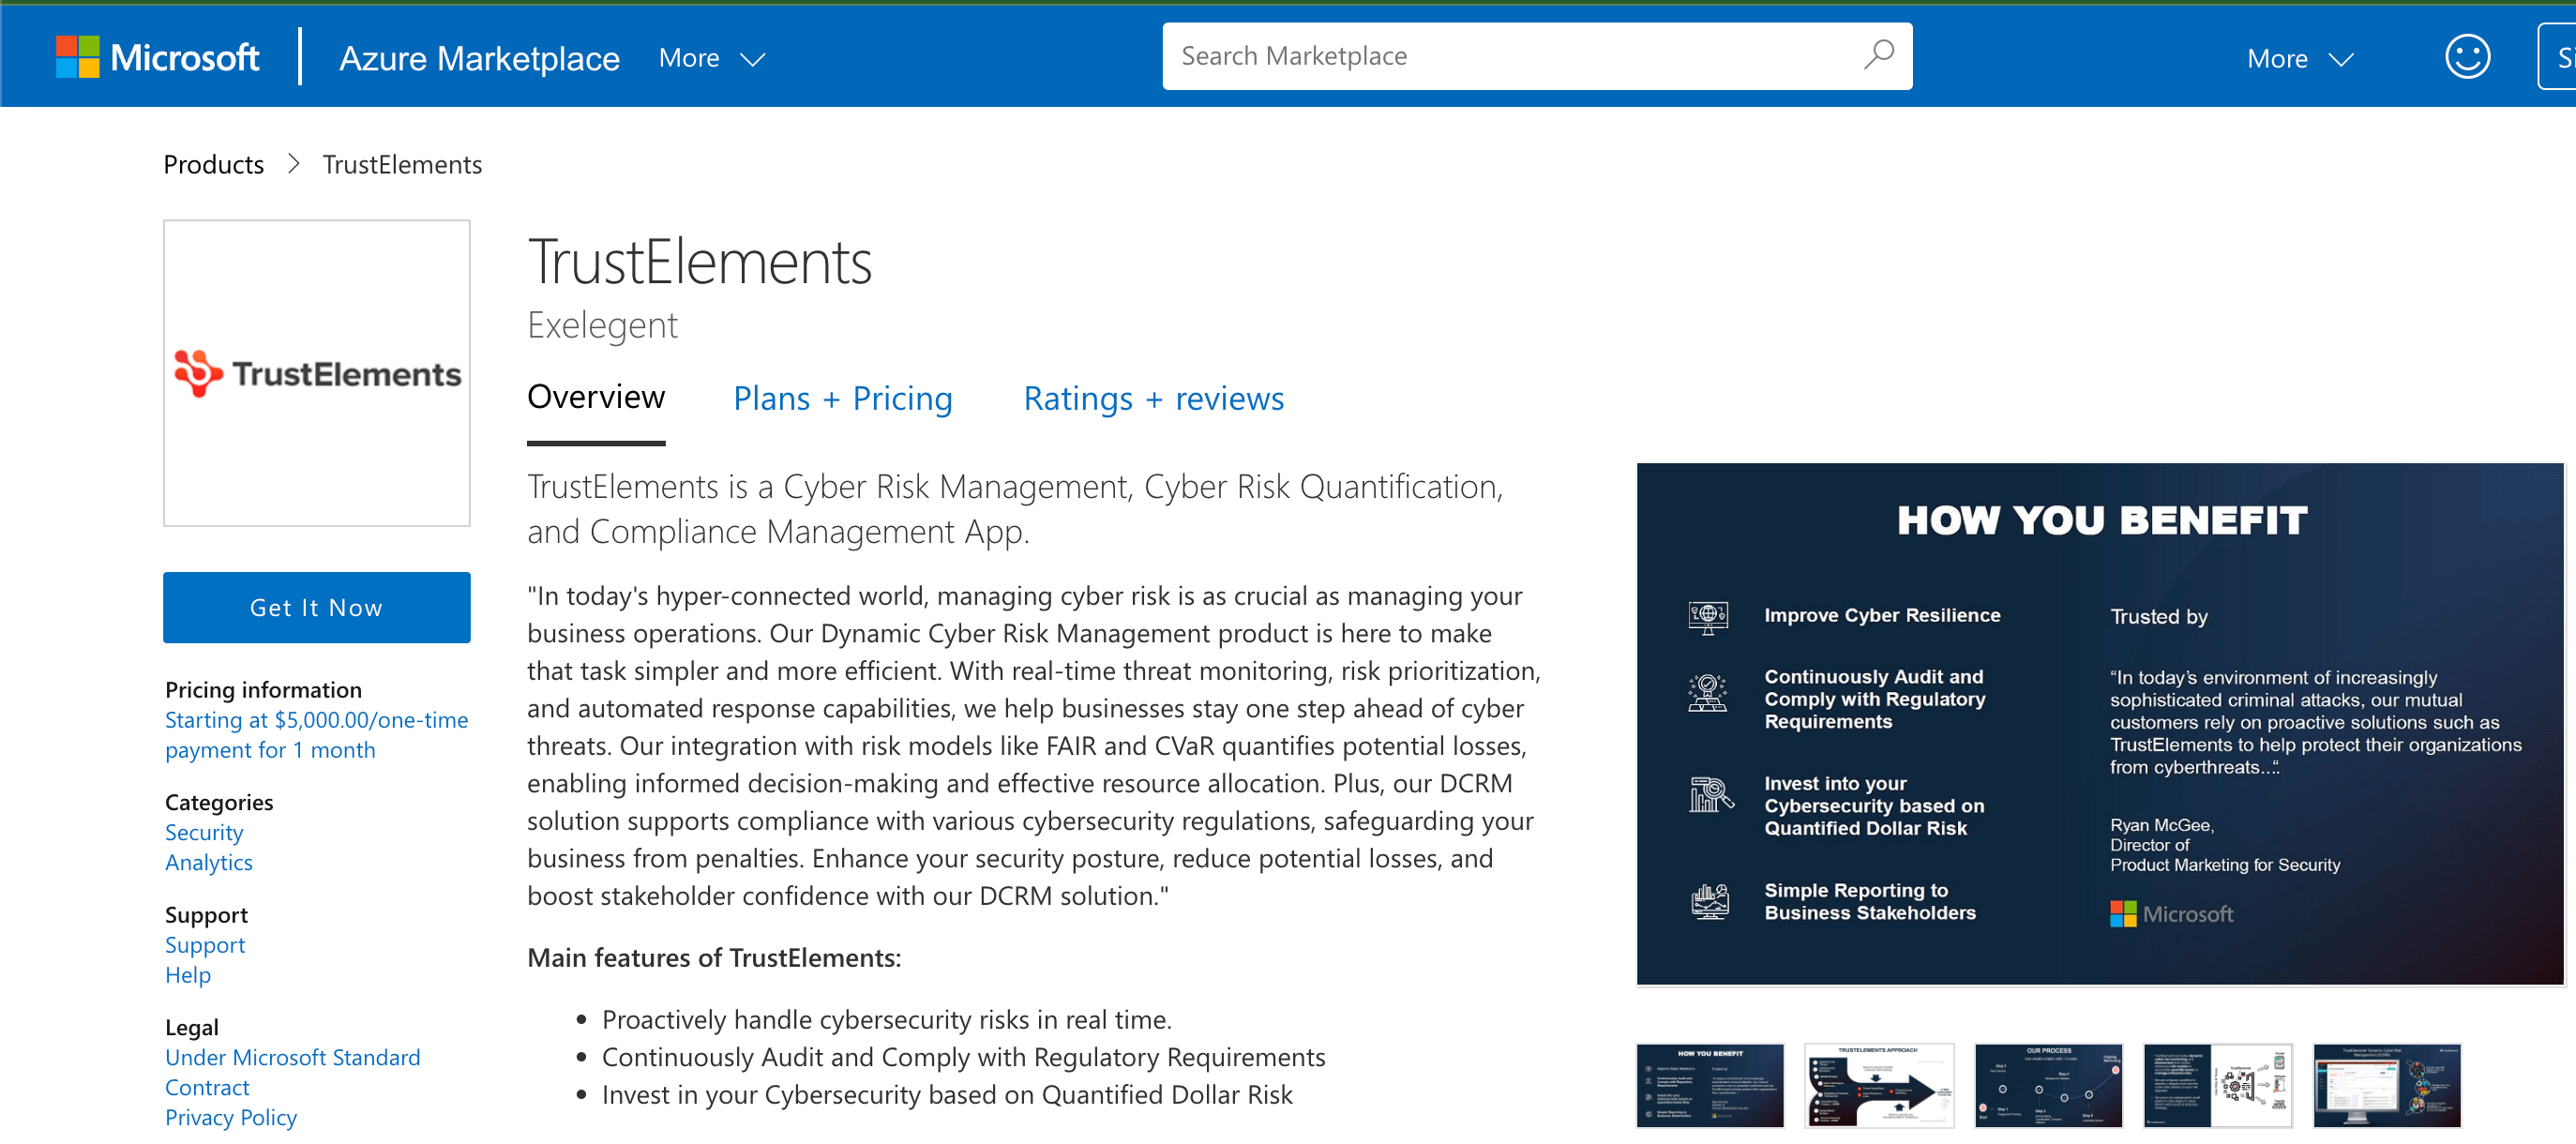Click the smiley feedback icon

pos(2466,57)
